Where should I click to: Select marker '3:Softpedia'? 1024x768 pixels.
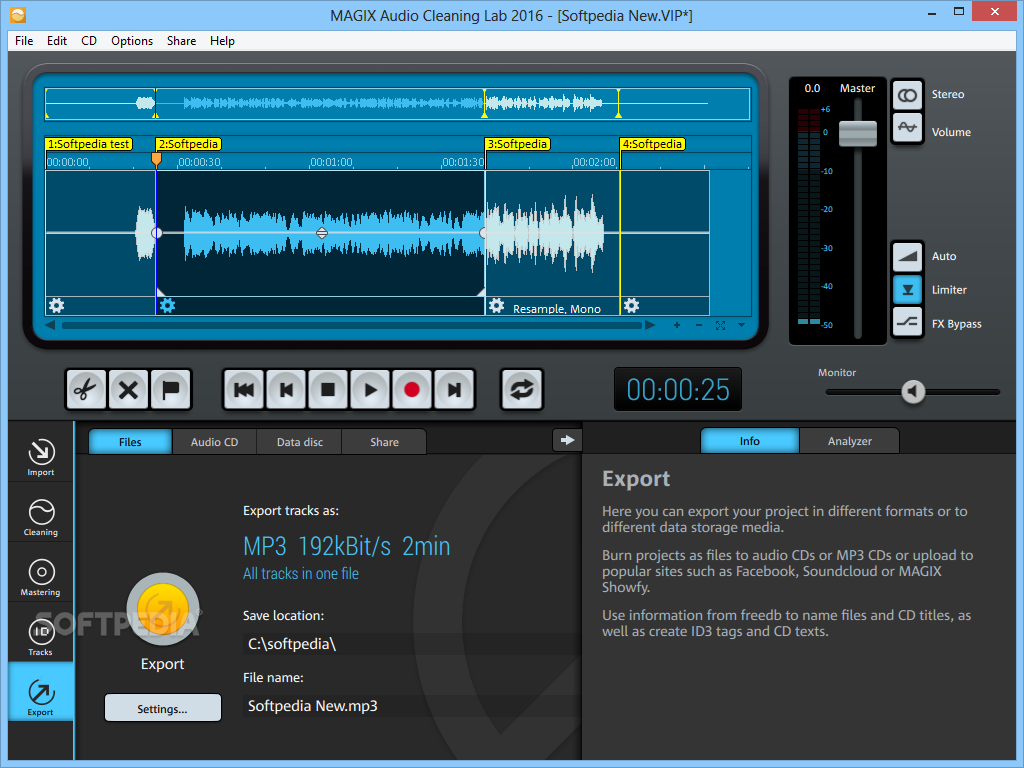(x=518, y=144)
